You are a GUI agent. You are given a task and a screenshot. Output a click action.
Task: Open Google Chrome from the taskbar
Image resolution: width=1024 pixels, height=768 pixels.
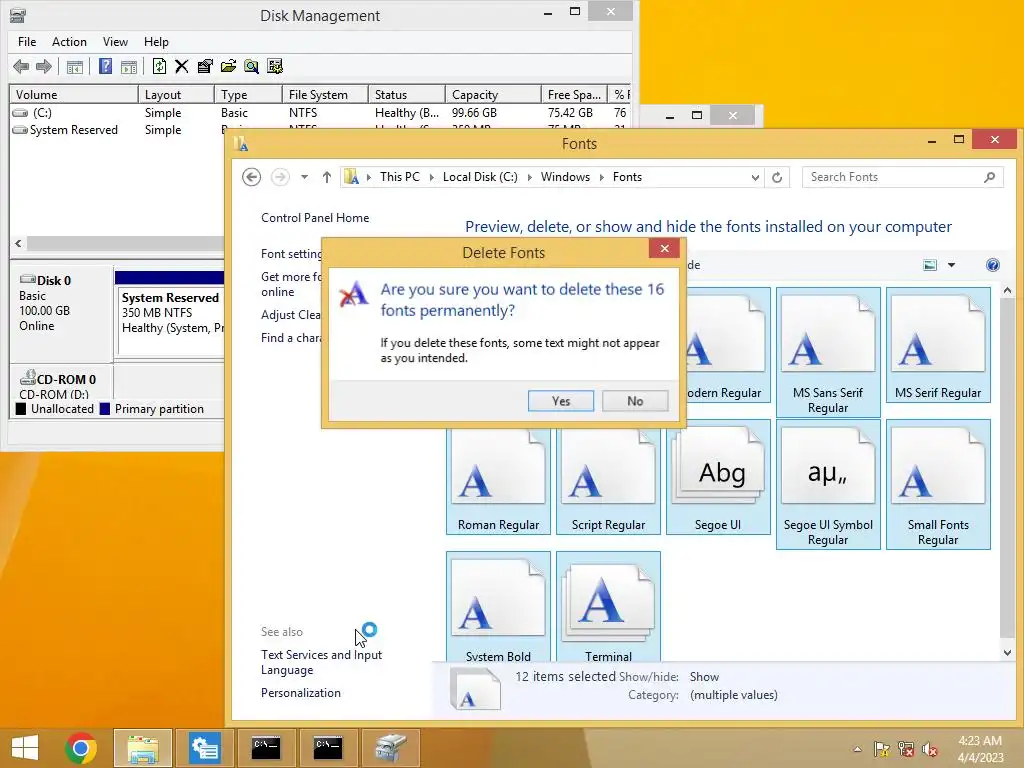(81, 748)
